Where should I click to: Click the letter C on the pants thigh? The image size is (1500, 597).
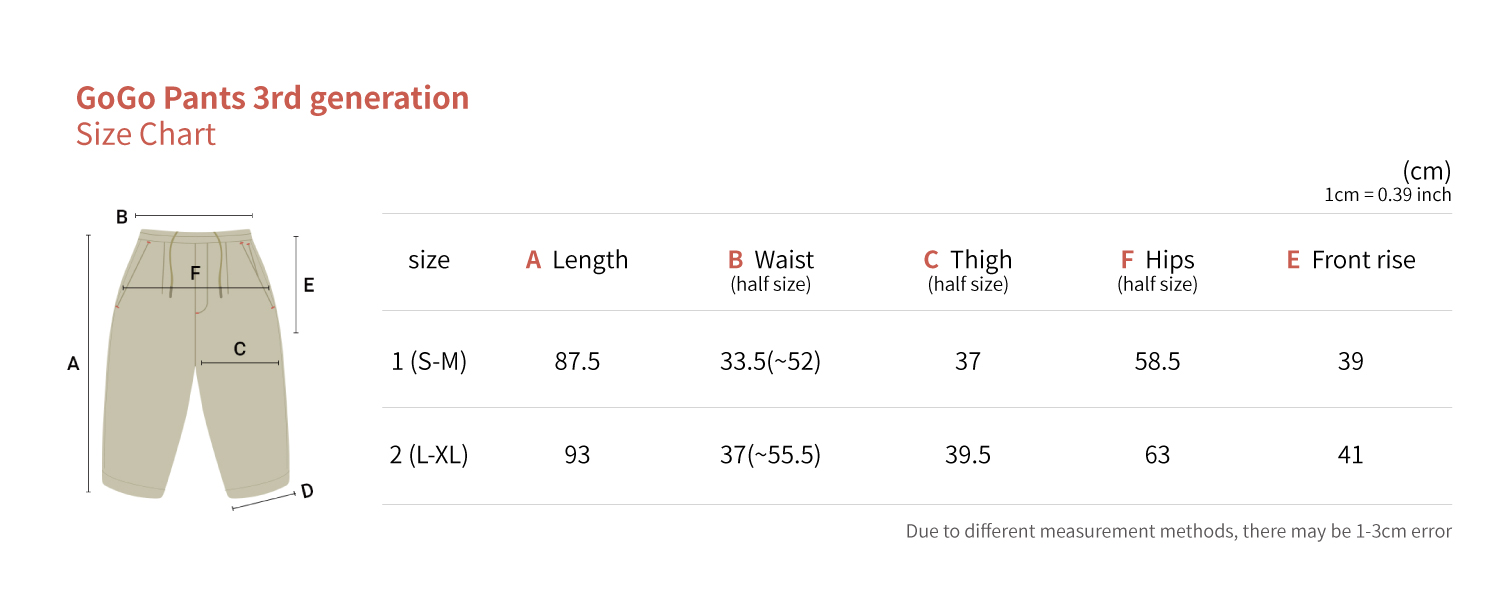coord(240,348)
